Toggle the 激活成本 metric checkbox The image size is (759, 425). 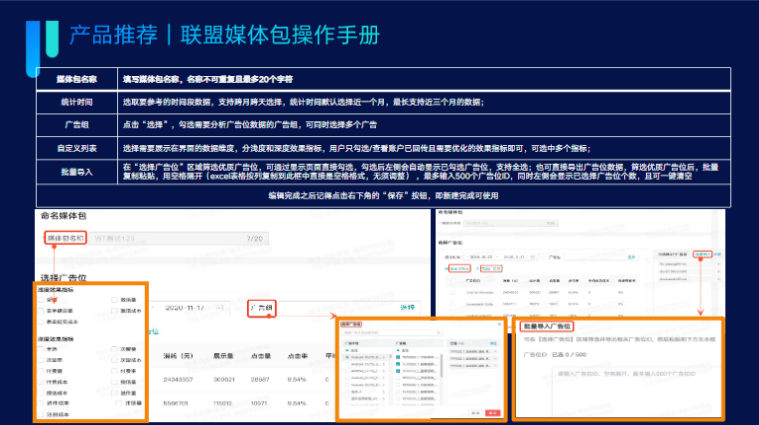click(113, 311)
